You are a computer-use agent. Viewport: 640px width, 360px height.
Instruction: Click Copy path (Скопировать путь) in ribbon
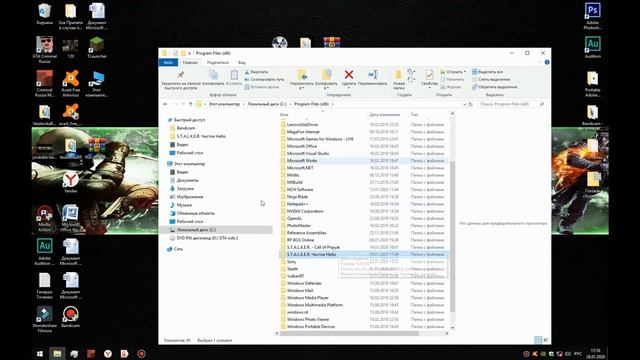pyautogui.click(x=264, y=79)
